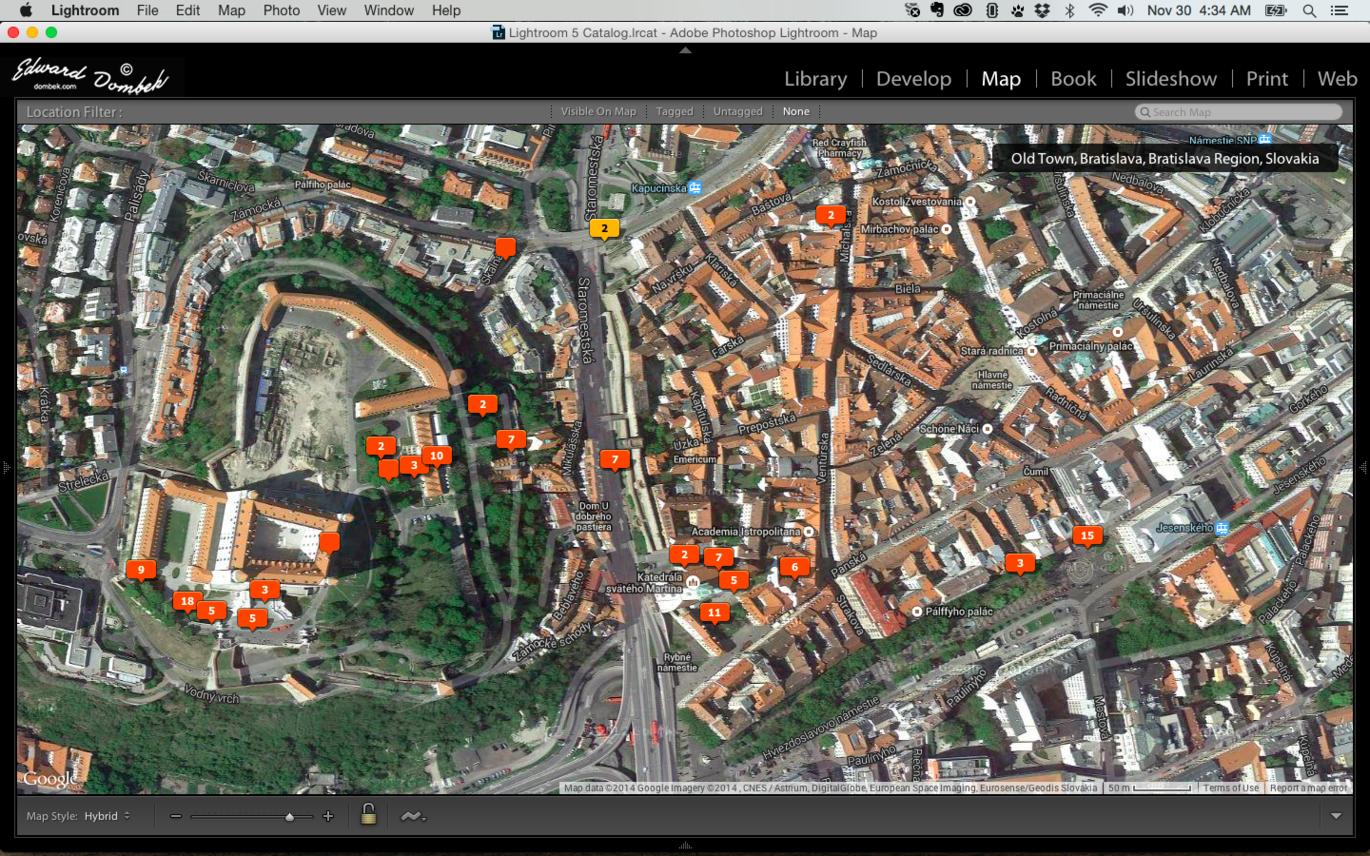
Task: Click the zoom in plus icon
Action: click(328, 817)
